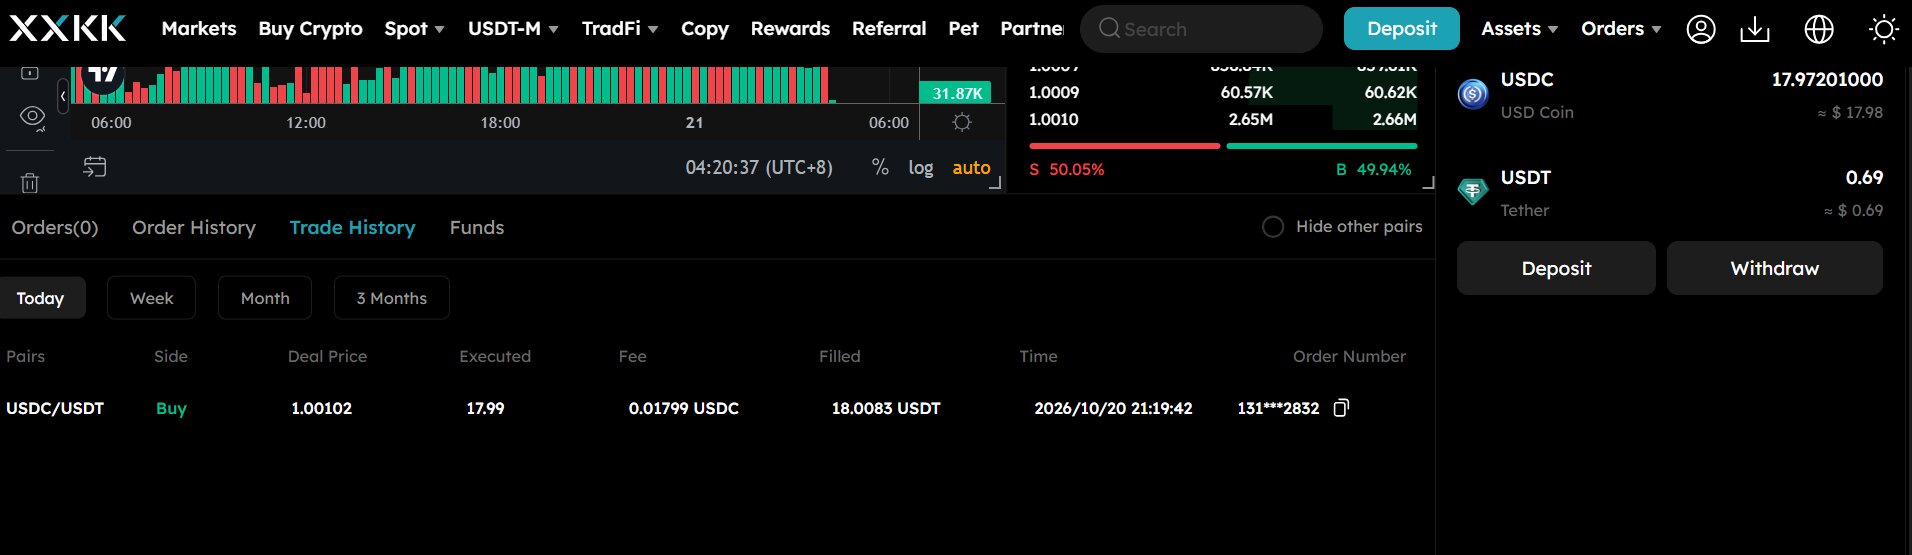Screen dimensions: 1912x555
Task: Open the Copy trading menu item
Action: click(x=705, y=29)
